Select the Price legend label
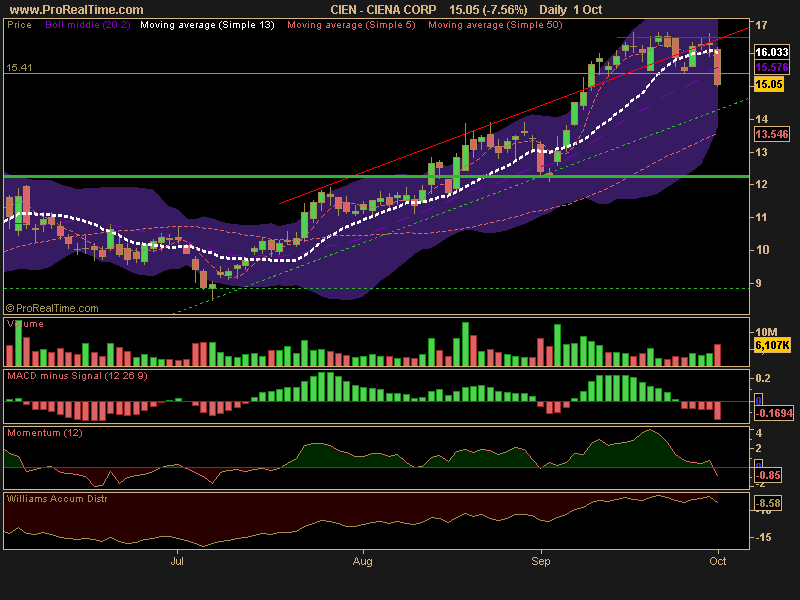800x600 pixels. [19, 24]
